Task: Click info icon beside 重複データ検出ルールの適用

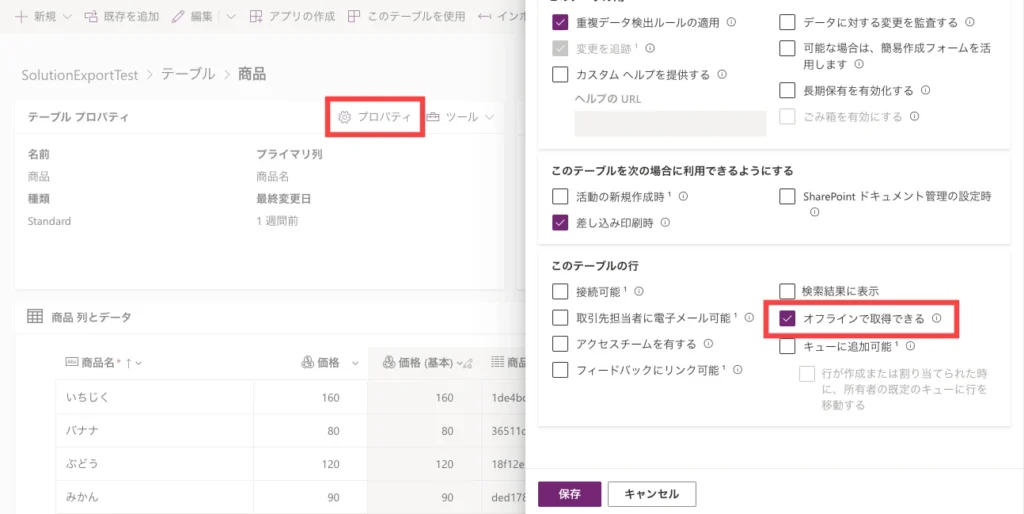Action: 731,22
